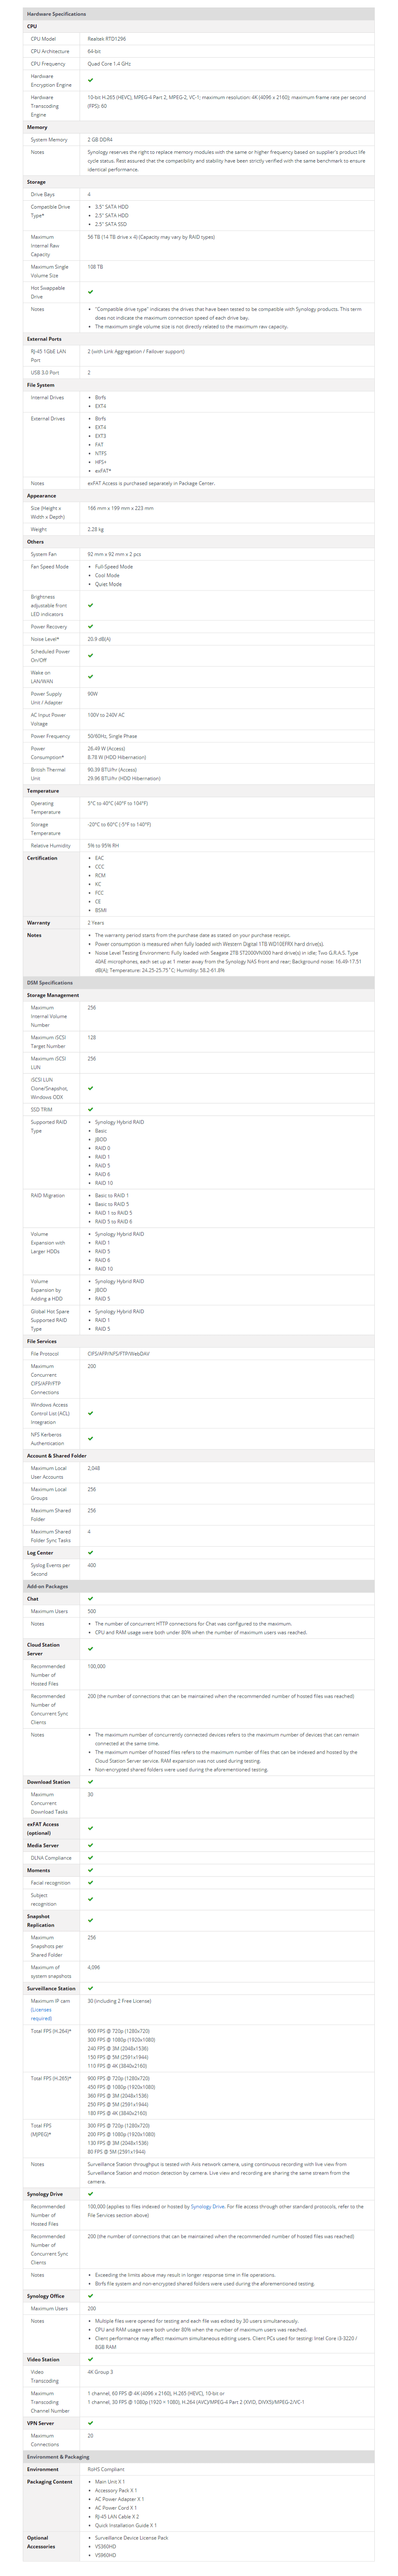The height and width of the screenshot is (2576, 398).
Task: Click the Weight value 2.28 kg
Action: click(x=96, y=529)
